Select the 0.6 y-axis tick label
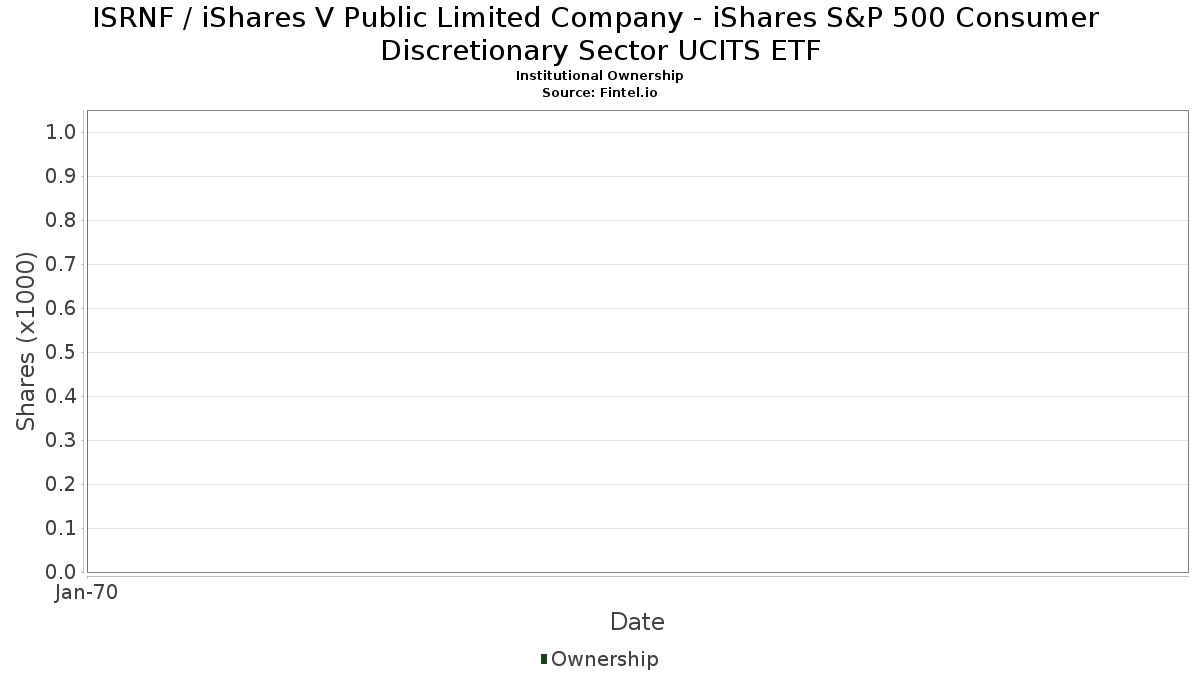1200x675 pixels. [62, 309]
